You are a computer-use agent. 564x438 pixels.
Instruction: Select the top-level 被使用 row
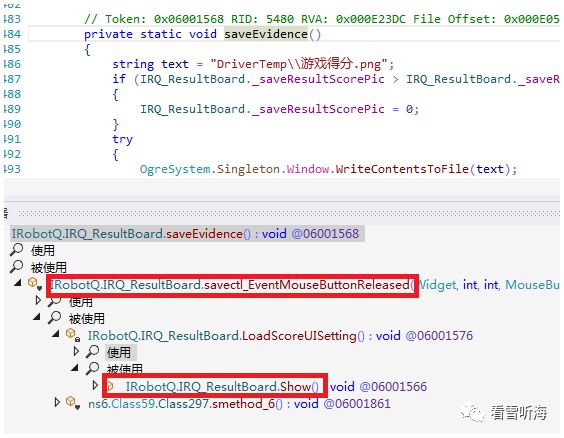(x=49, y=267)
